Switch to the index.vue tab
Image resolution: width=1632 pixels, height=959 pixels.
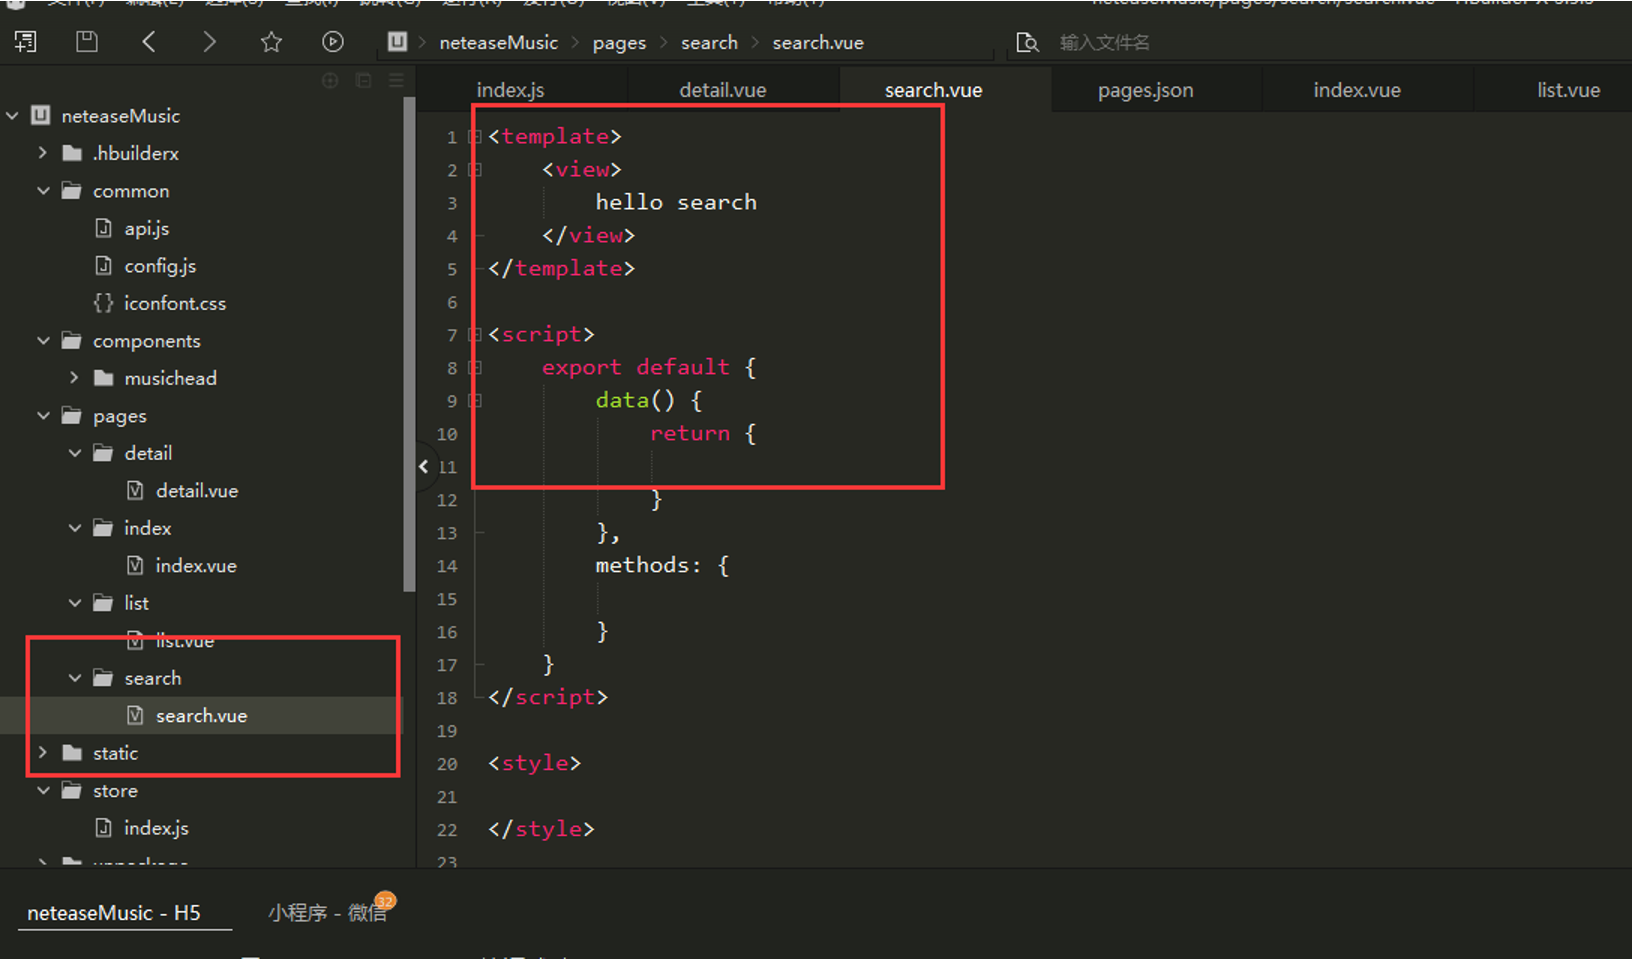tap(1356, 90)
